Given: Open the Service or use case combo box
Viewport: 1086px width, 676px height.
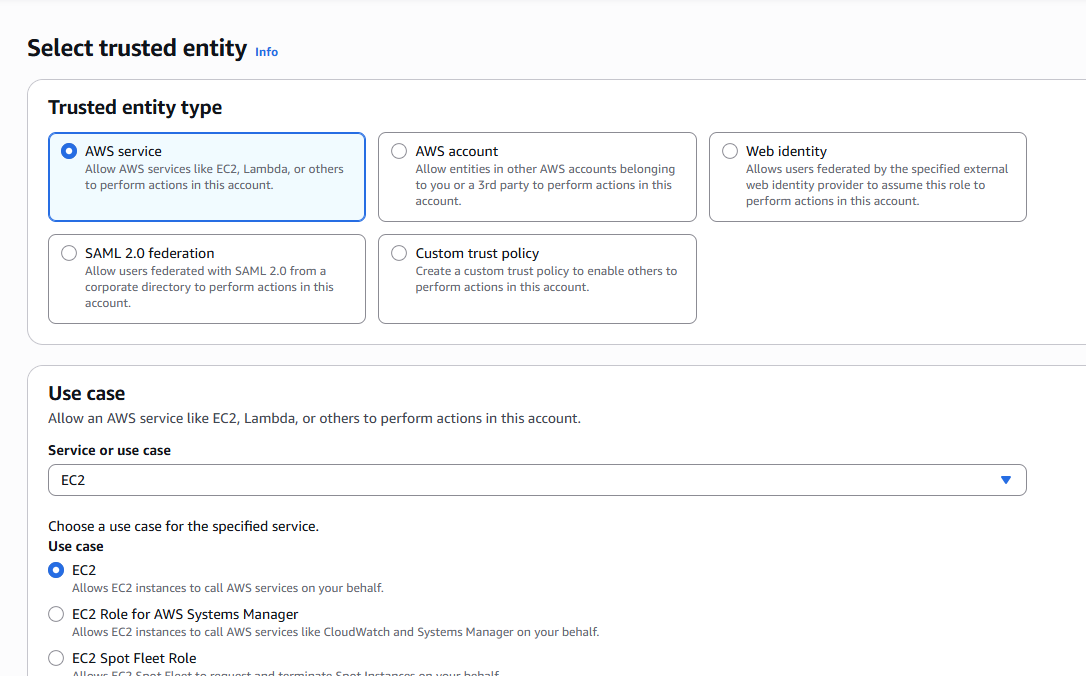Looking at the screenshot, I should point(536,480).
